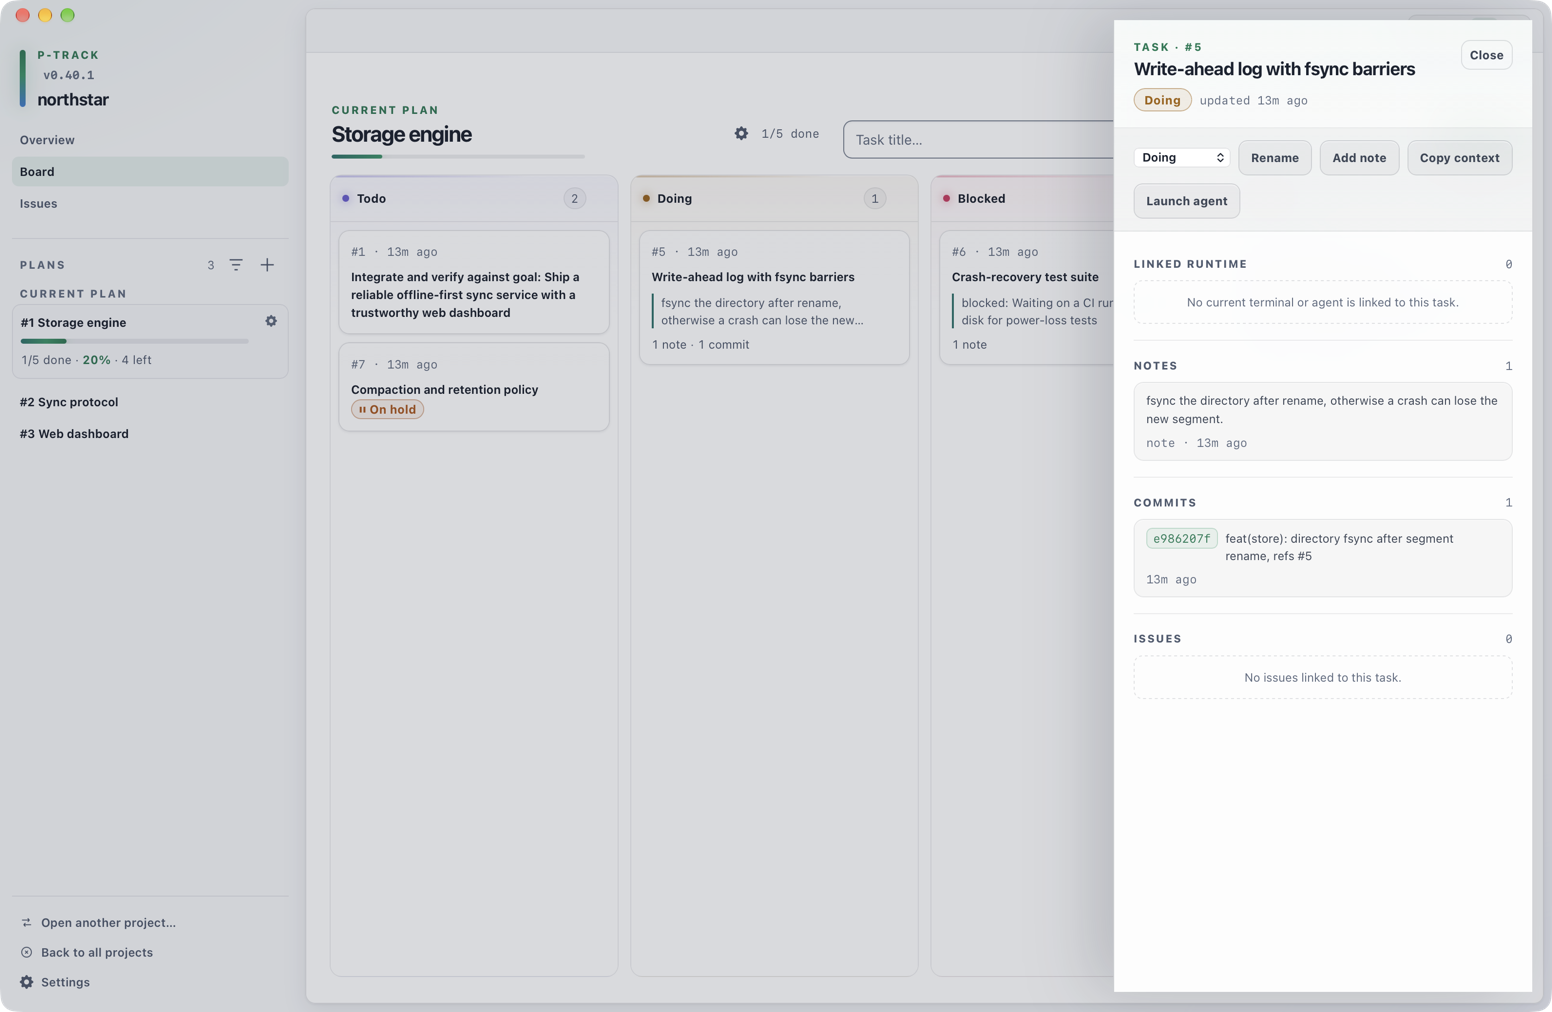Click the filter plans icon
Image resolution: width=1552 pixels, height=1012 pixels.
pyautogui.click(x=236, y=265)
